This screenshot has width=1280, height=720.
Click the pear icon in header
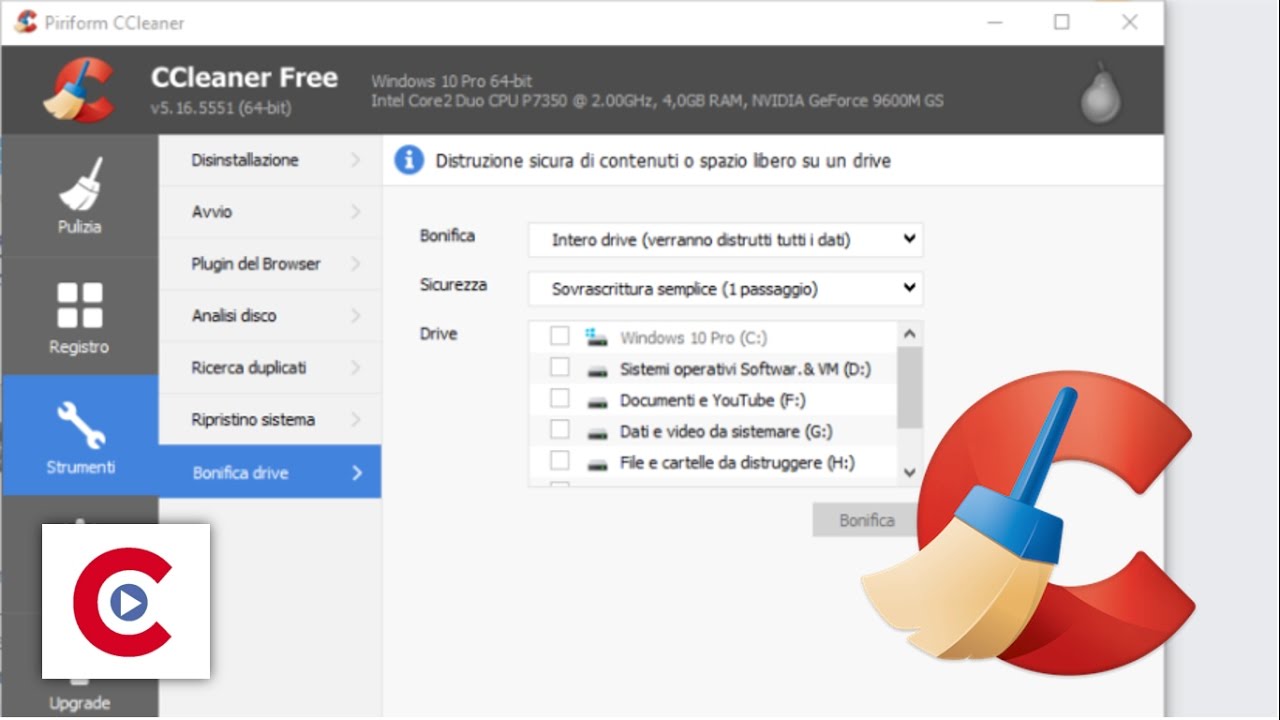pyautogui.click(x=1100, y=93)
